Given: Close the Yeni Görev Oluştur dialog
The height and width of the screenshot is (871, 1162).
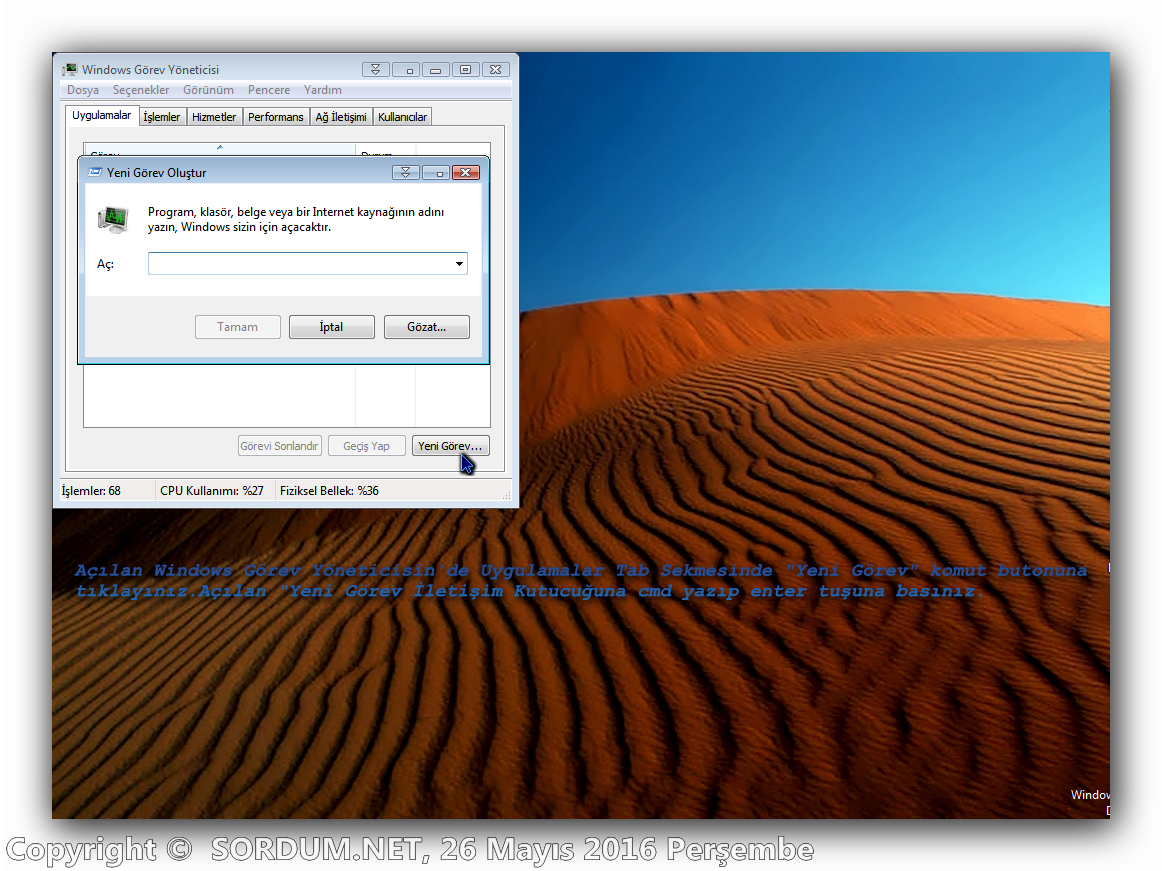Looking at the screenshot, I should (465, 173).
